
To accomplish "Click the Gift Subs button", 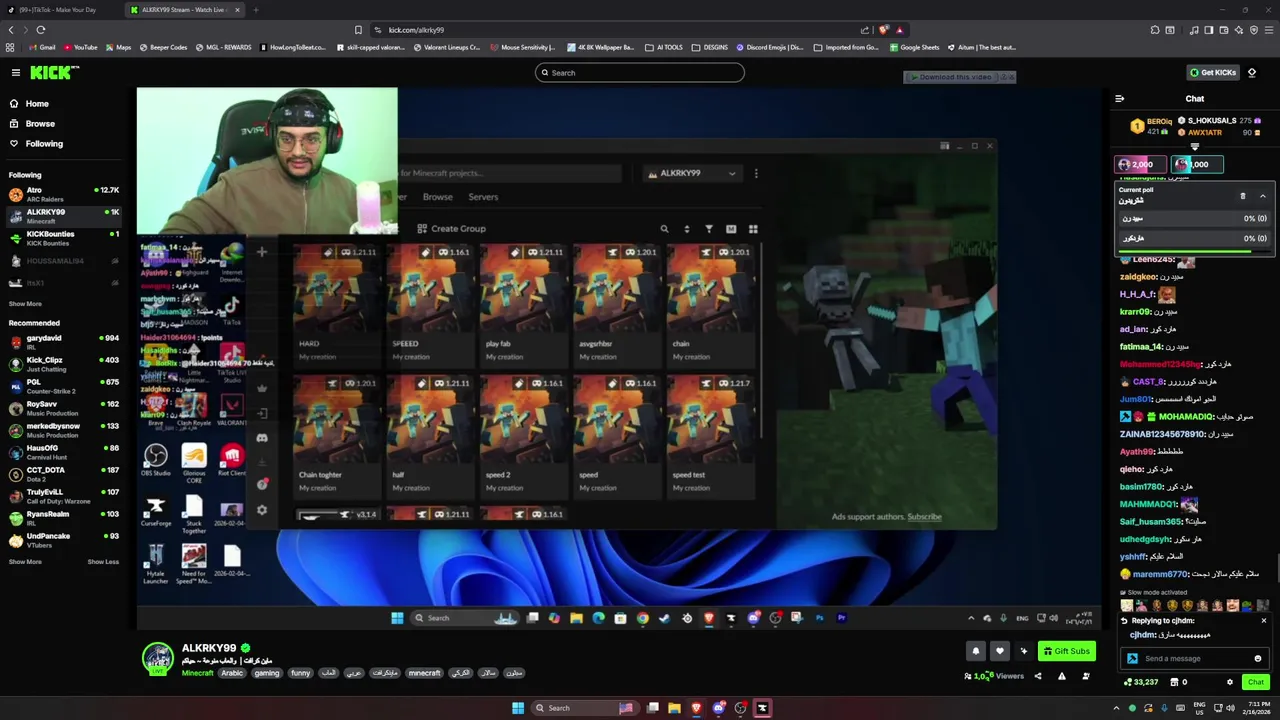I will (x=1066, y=651).
